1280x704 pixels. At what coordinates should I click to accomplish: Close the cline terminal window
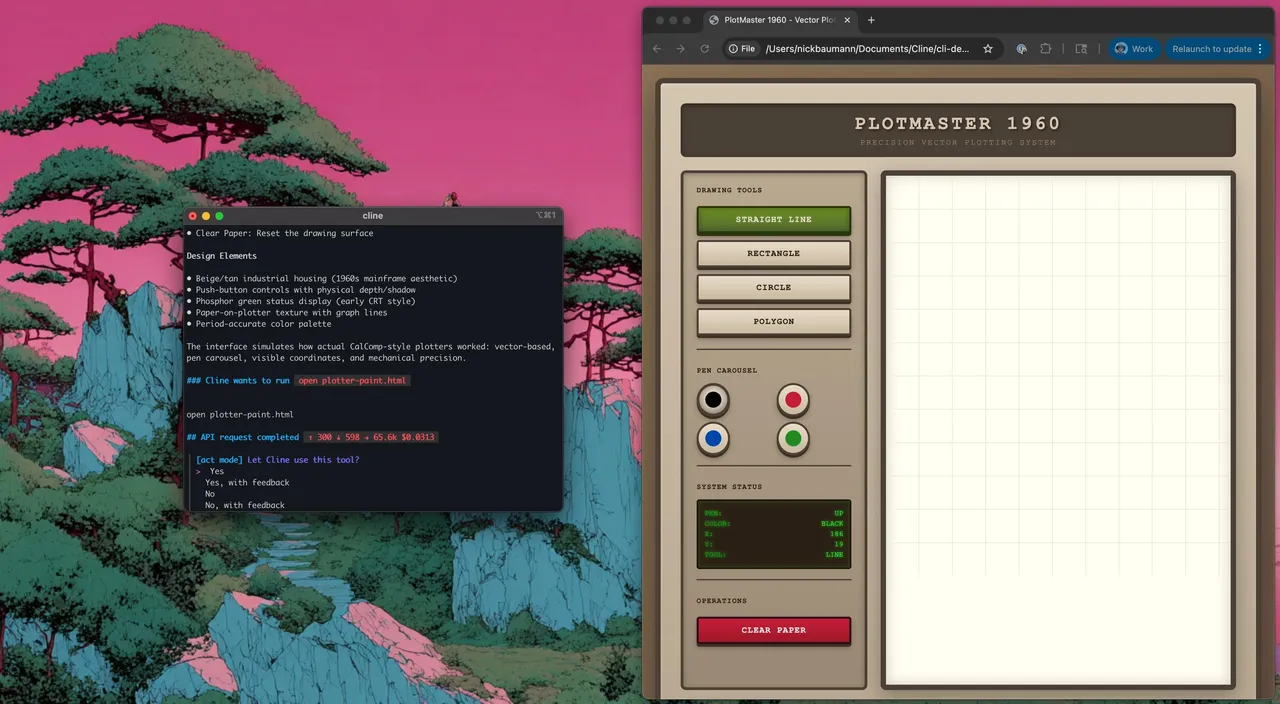(193, 216)
